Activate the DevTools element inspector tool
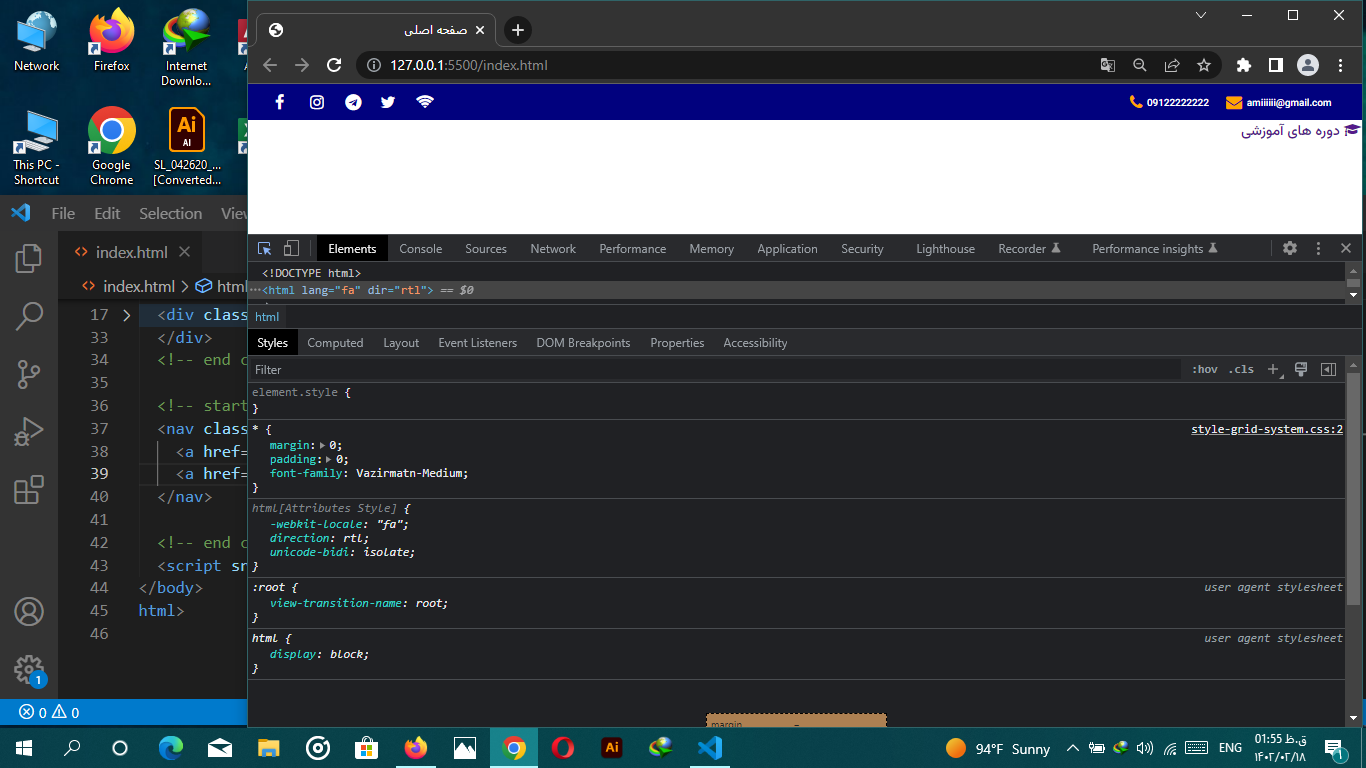1366x768 pixels. click(265, 248)
